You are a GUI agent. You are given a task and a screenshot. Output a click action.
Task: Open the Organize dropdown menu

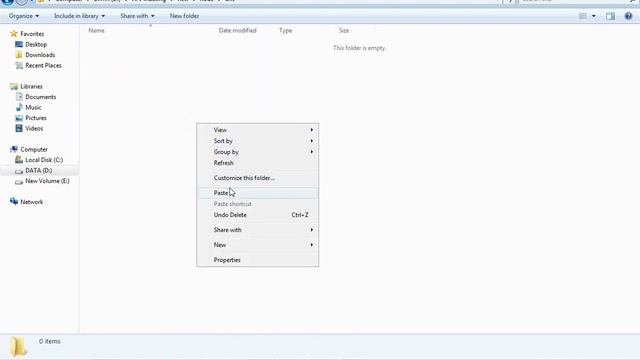tap(24, 16)
